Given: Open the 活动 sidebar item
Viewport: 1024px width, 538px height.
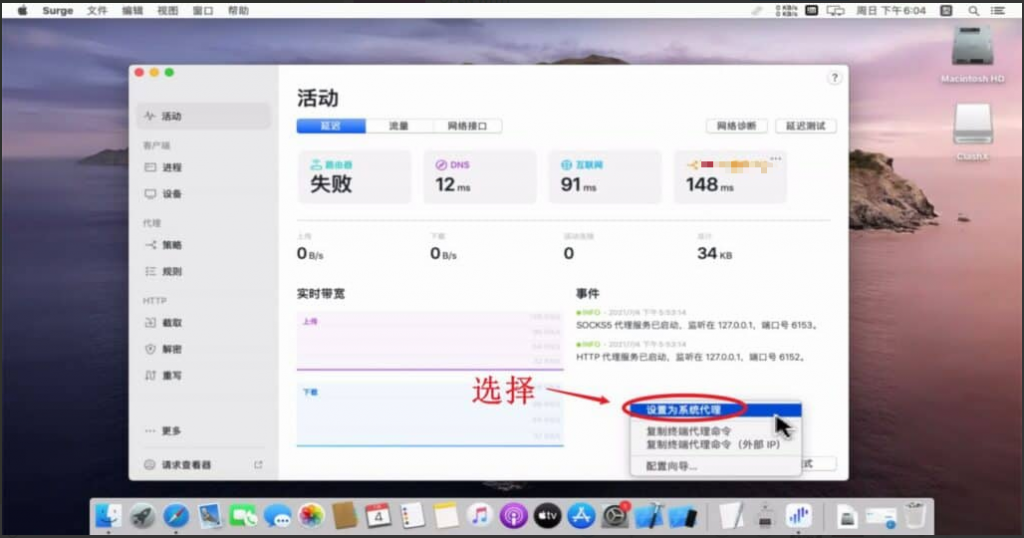Looking at the screenshot, I should point(171,116).
